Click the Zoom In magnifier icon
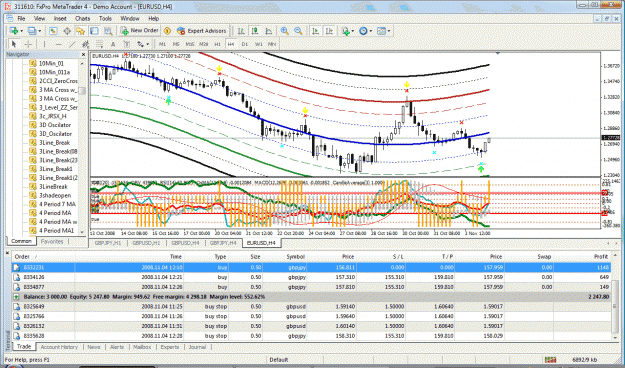 (x=284, y=31)
